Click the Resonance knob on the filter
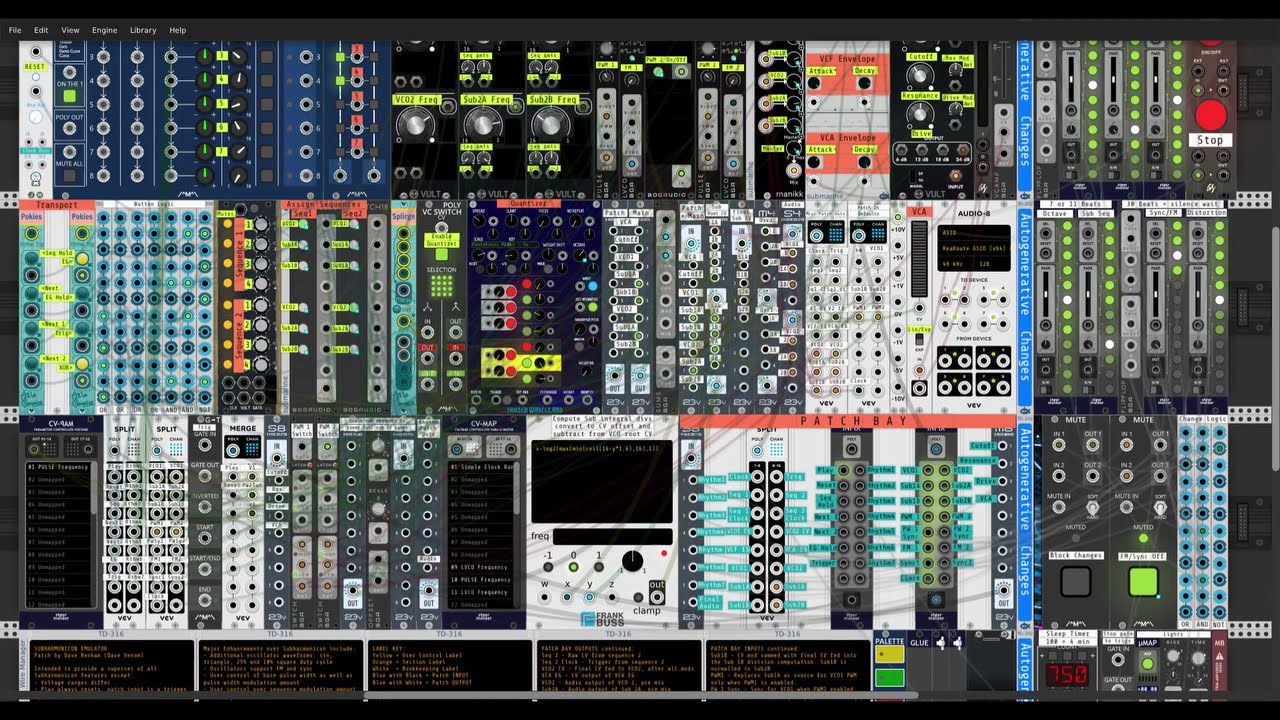This screenshot has height=720, width=1280. [921, 114]
